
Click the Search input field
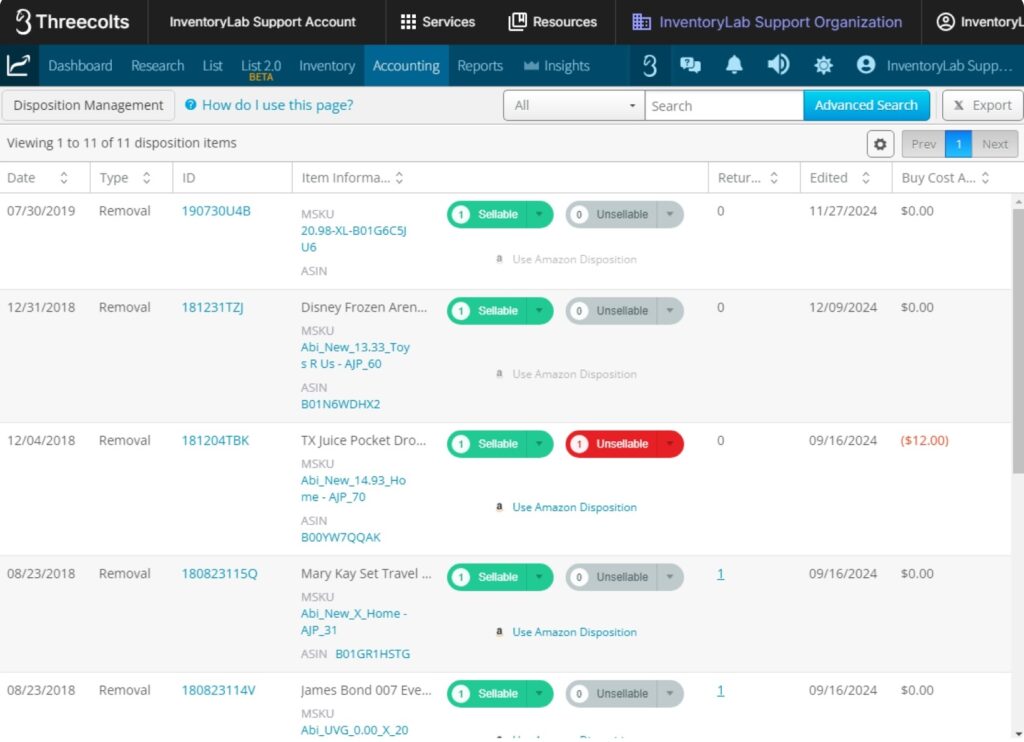tap(723, 106)
